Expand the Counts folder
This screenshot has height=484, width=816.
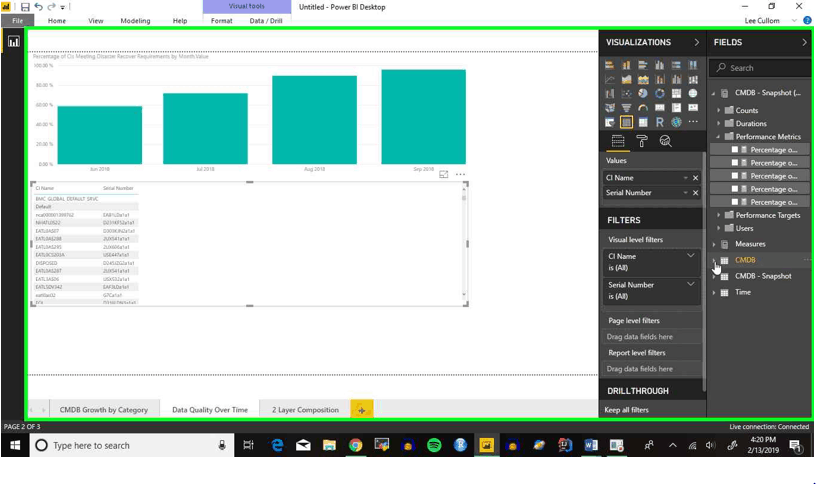(719, 110)
